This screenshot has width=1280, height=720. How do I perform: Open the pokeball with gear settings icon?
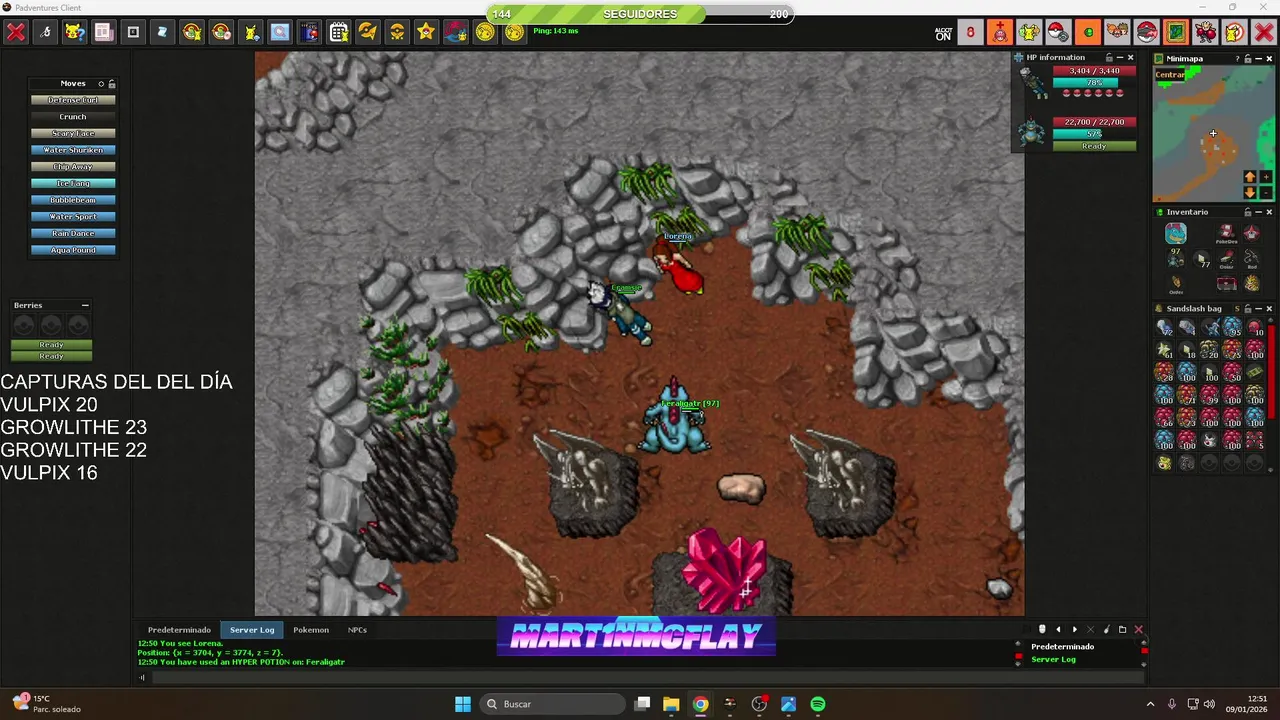(x=1058, y=32)
